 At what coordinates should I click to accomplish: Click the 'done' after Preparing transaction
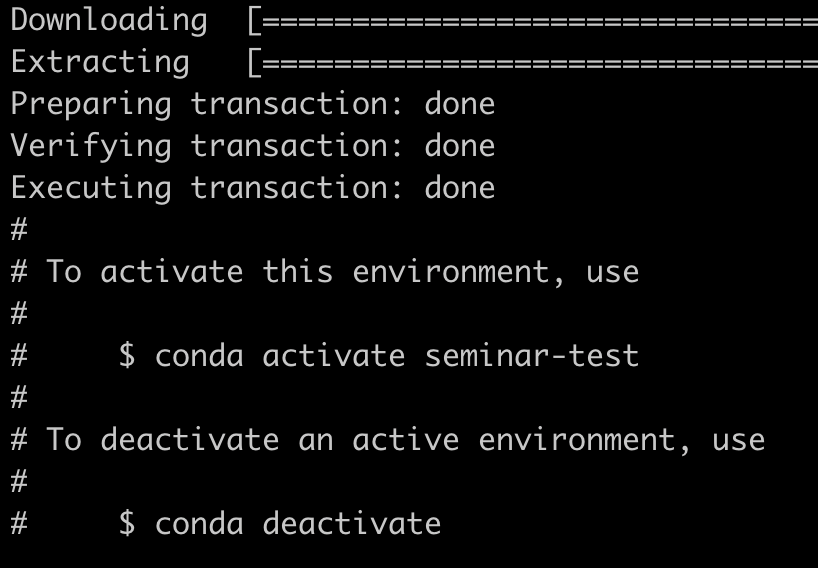click(x=460, y=104)
